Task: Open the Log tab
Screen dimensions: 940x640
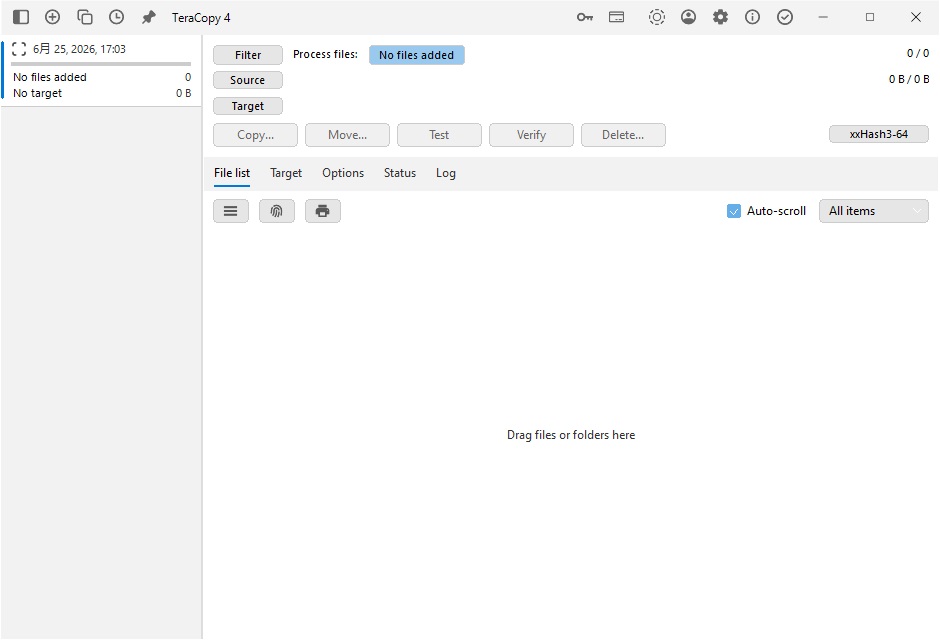Action: 445,173
